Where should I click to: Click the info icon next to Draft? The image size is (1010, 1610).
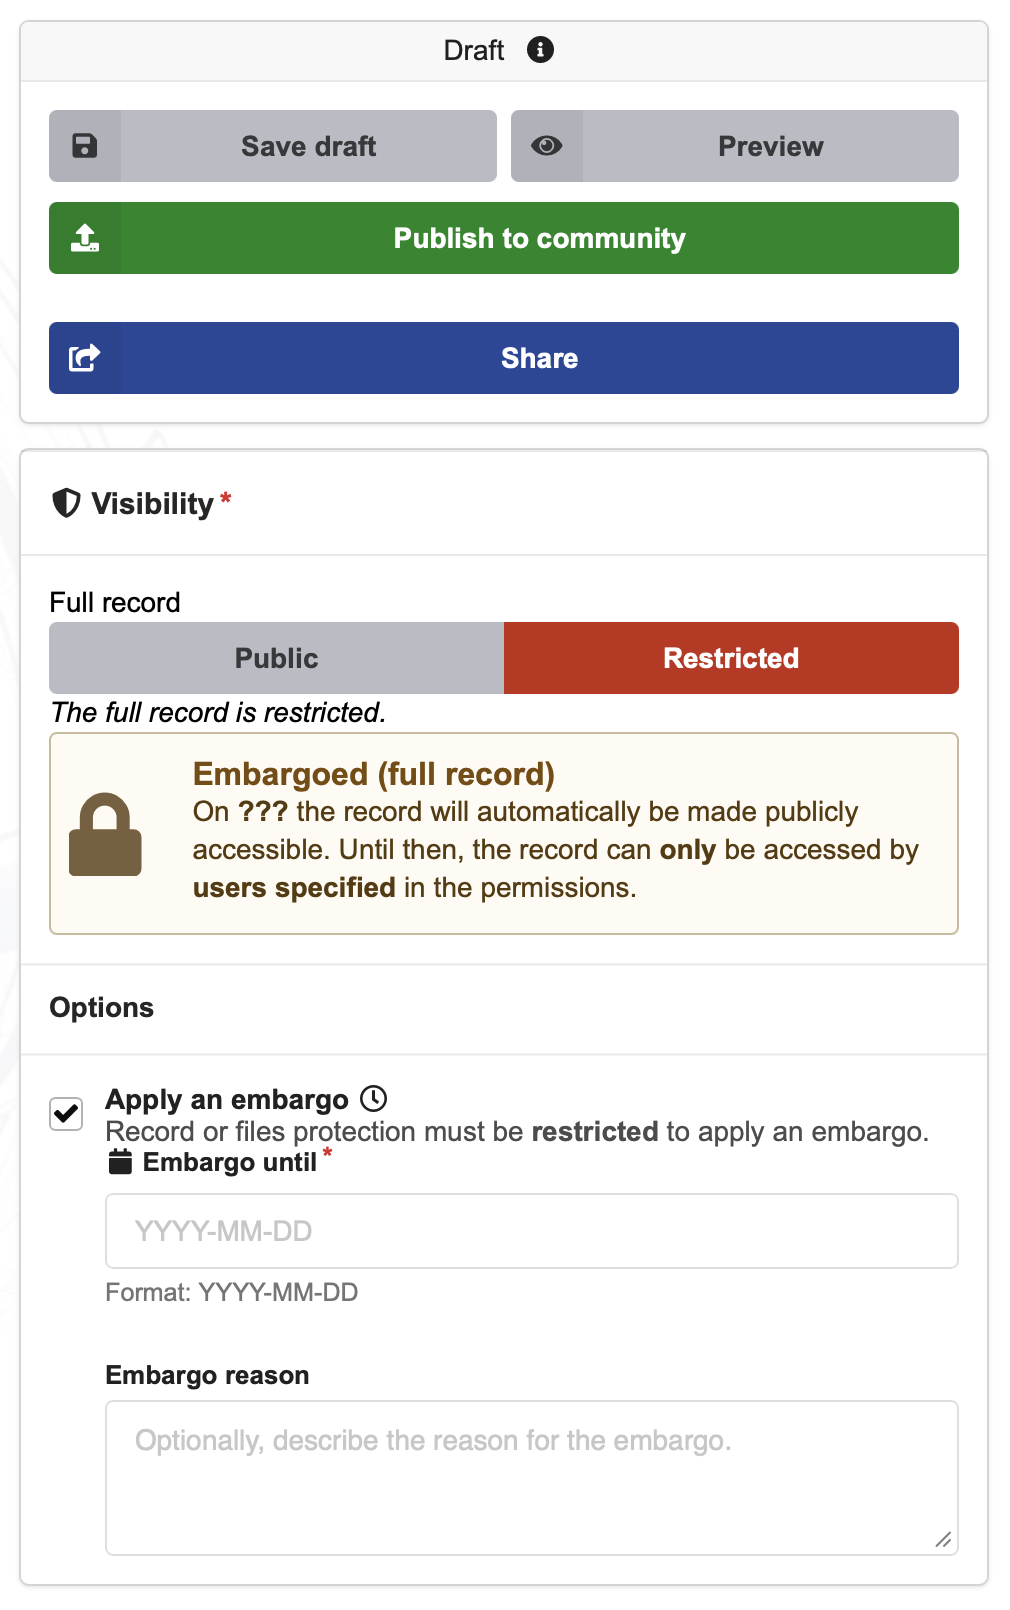click(541, 50)
